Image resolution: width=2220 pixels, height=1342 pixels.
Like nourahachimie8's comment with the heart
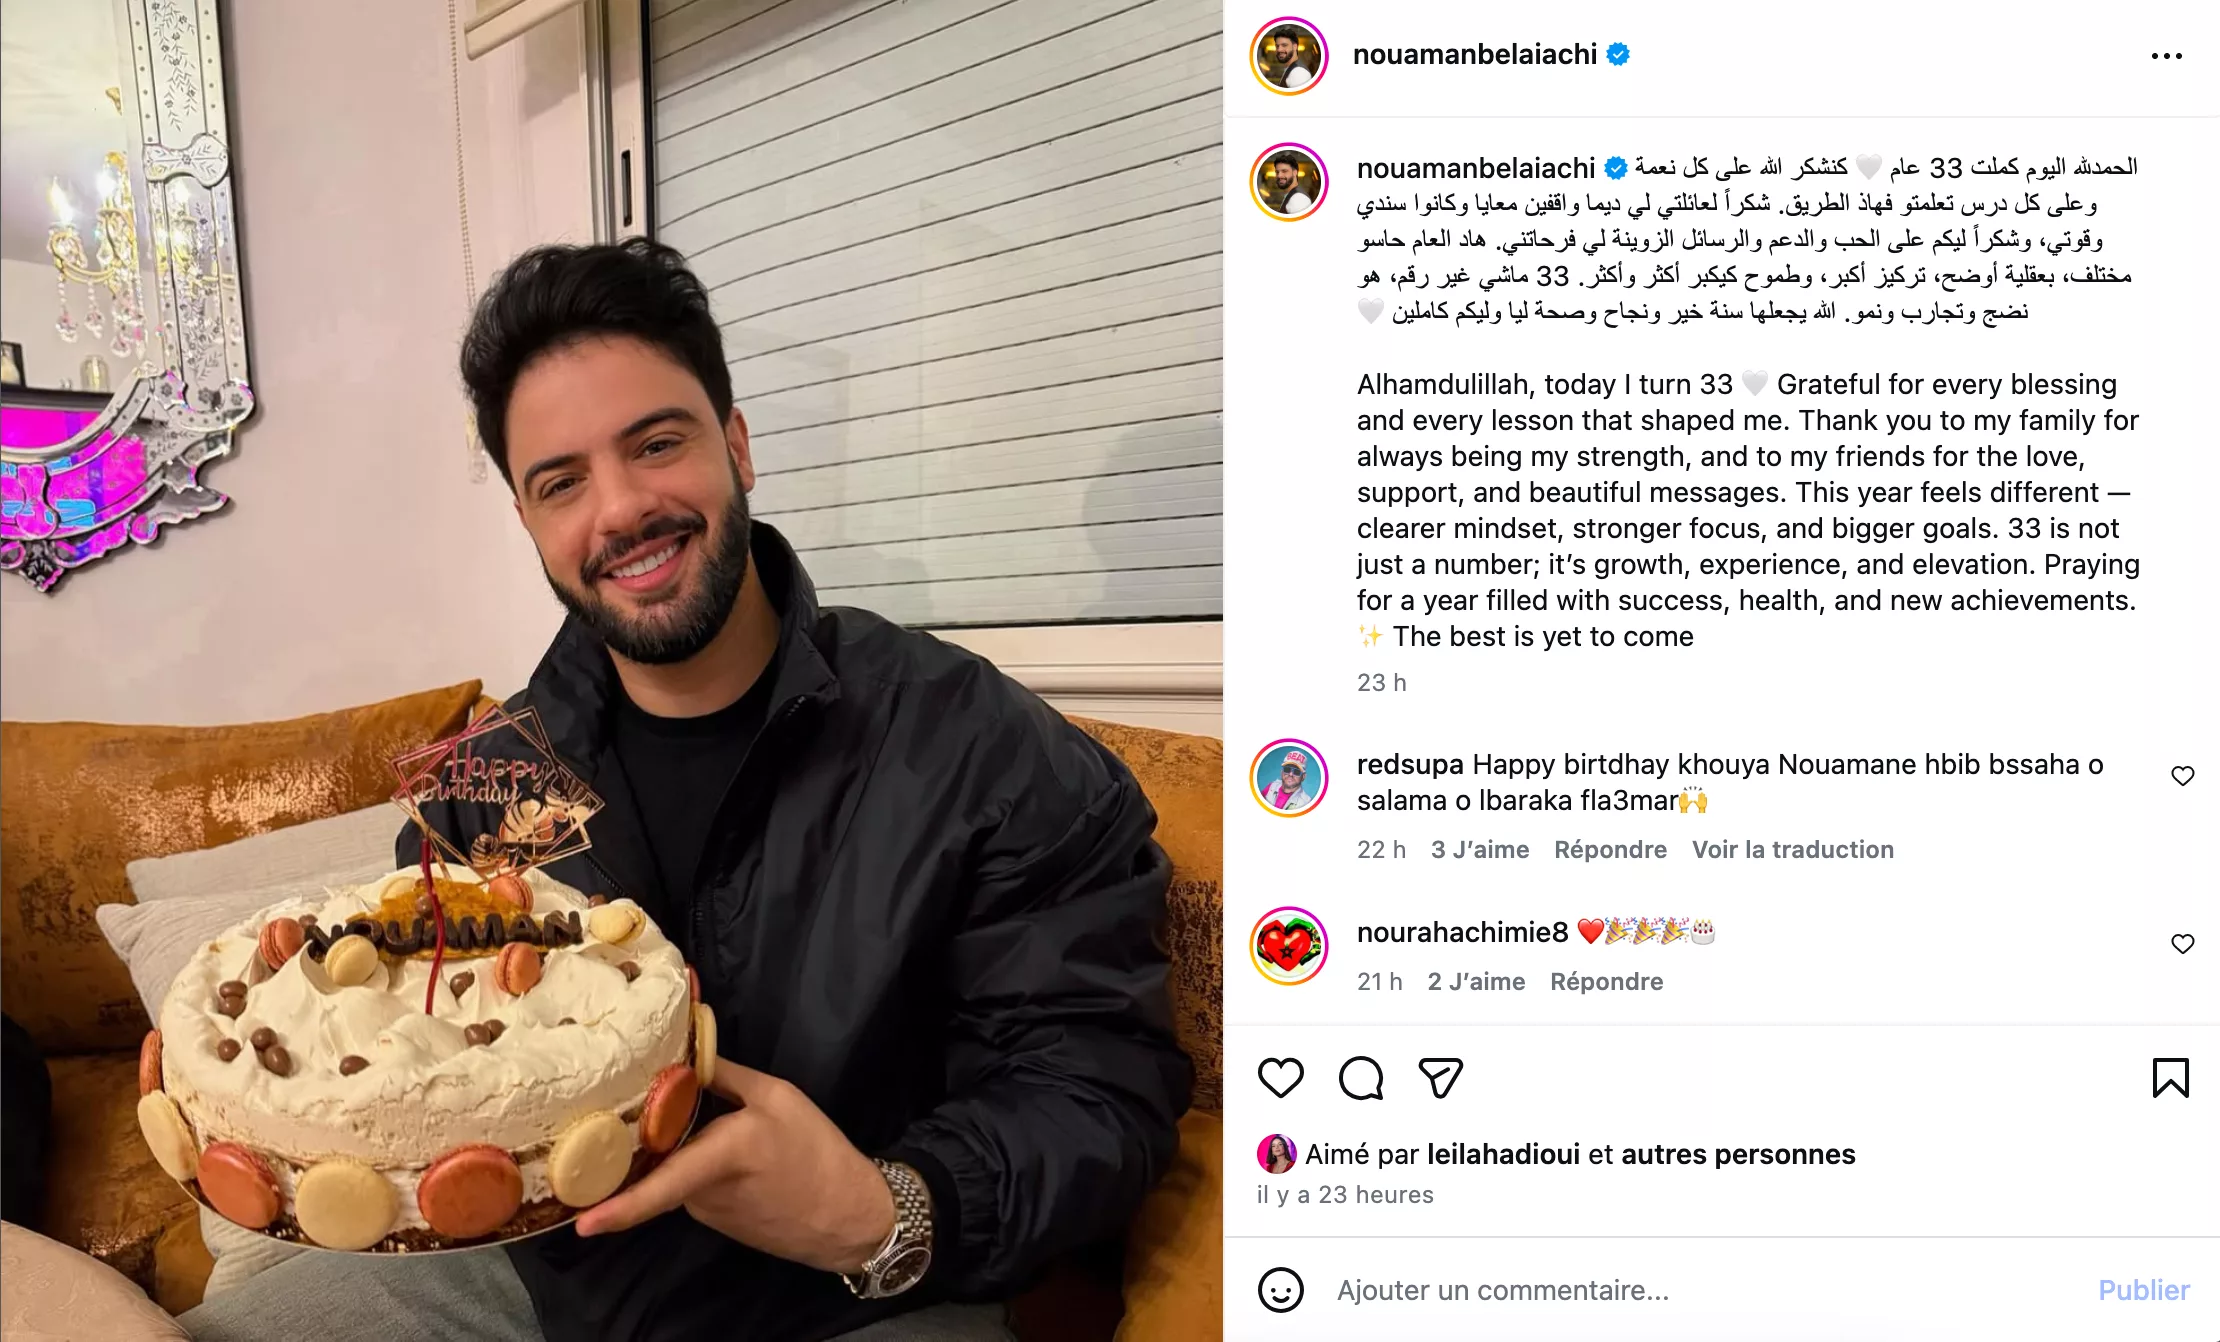point(2183,944)
